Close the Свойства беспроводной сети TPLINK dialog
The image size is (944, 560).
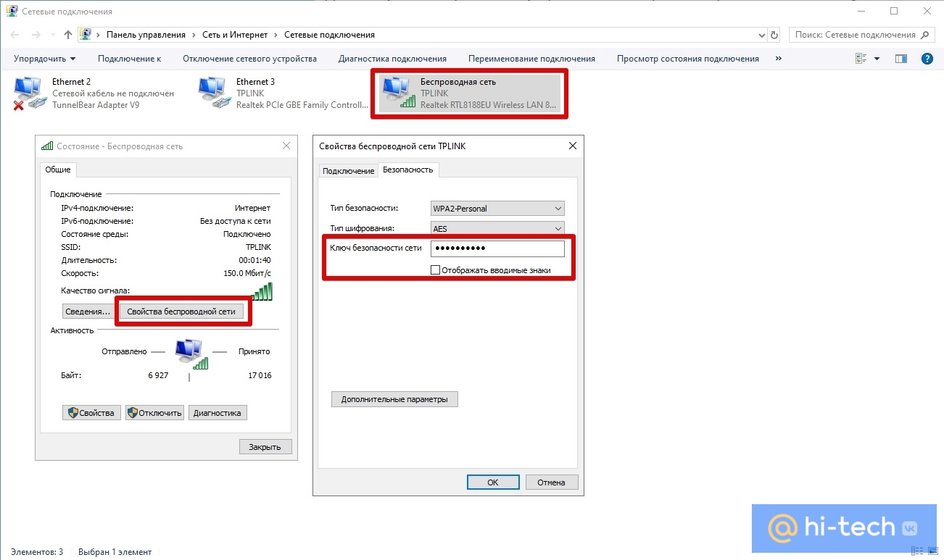click(573, 146)
